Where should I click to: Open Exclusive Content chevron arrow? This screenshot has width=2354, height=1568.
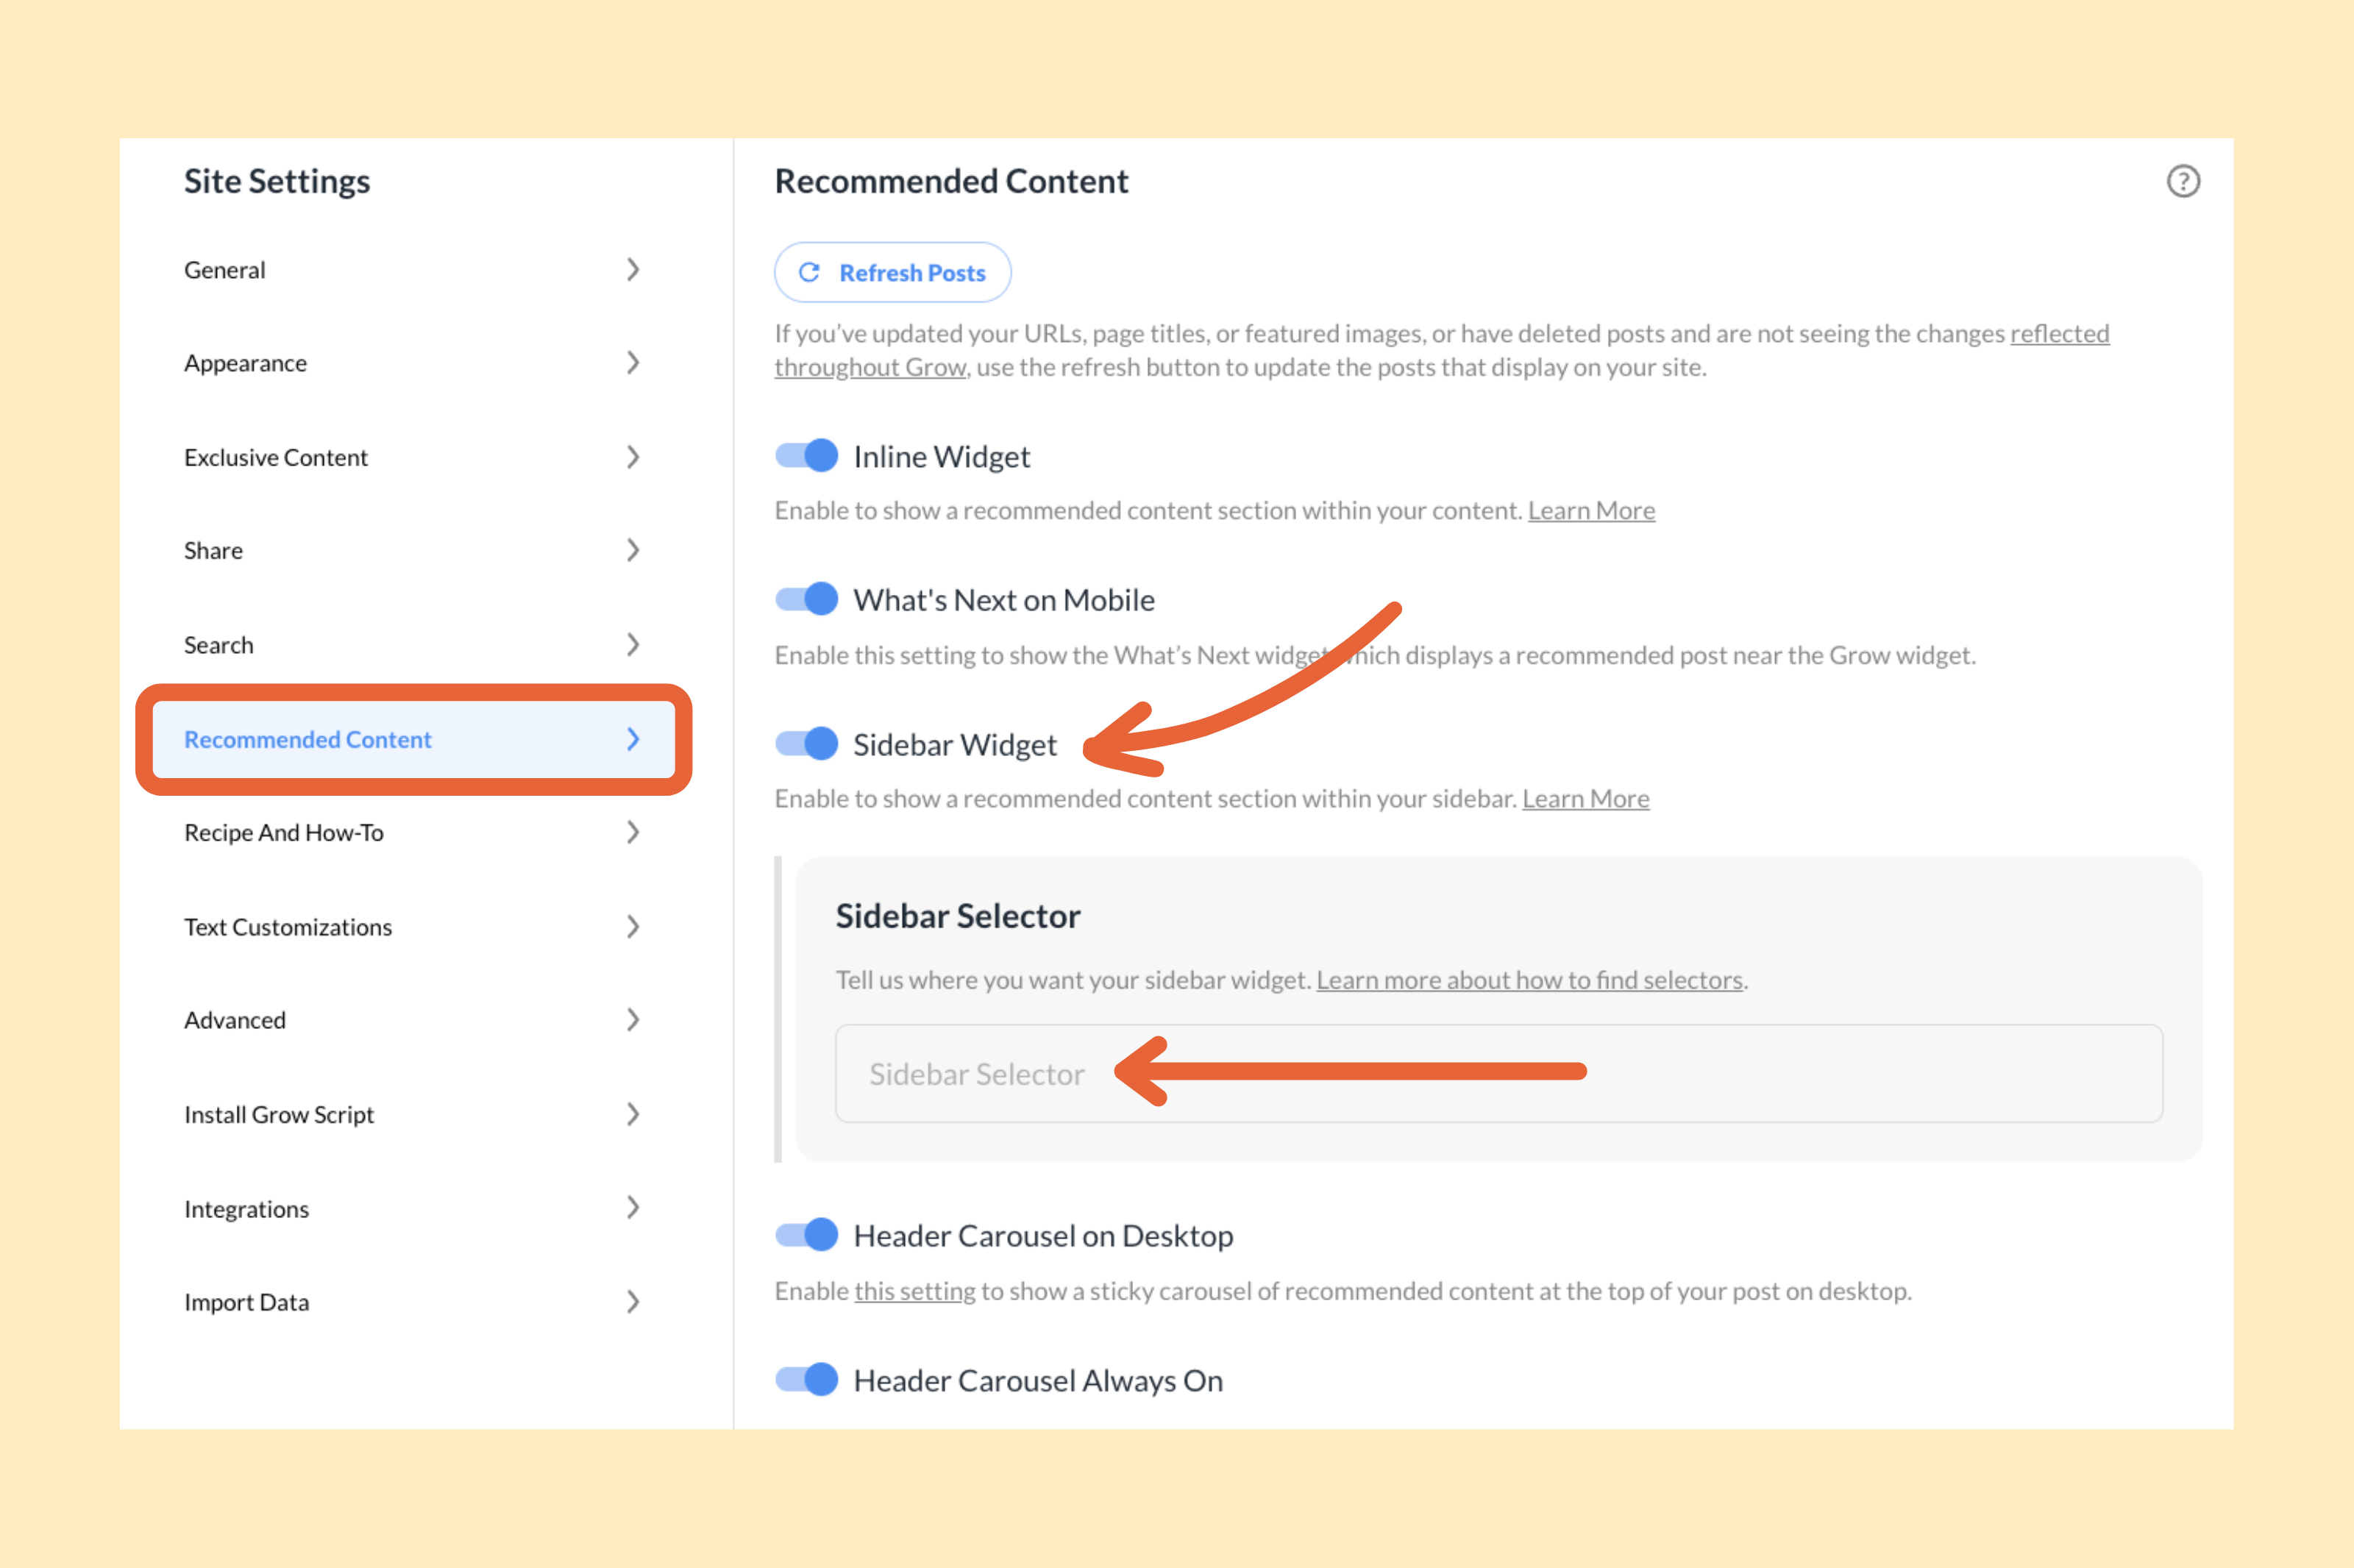pos(633,457)
